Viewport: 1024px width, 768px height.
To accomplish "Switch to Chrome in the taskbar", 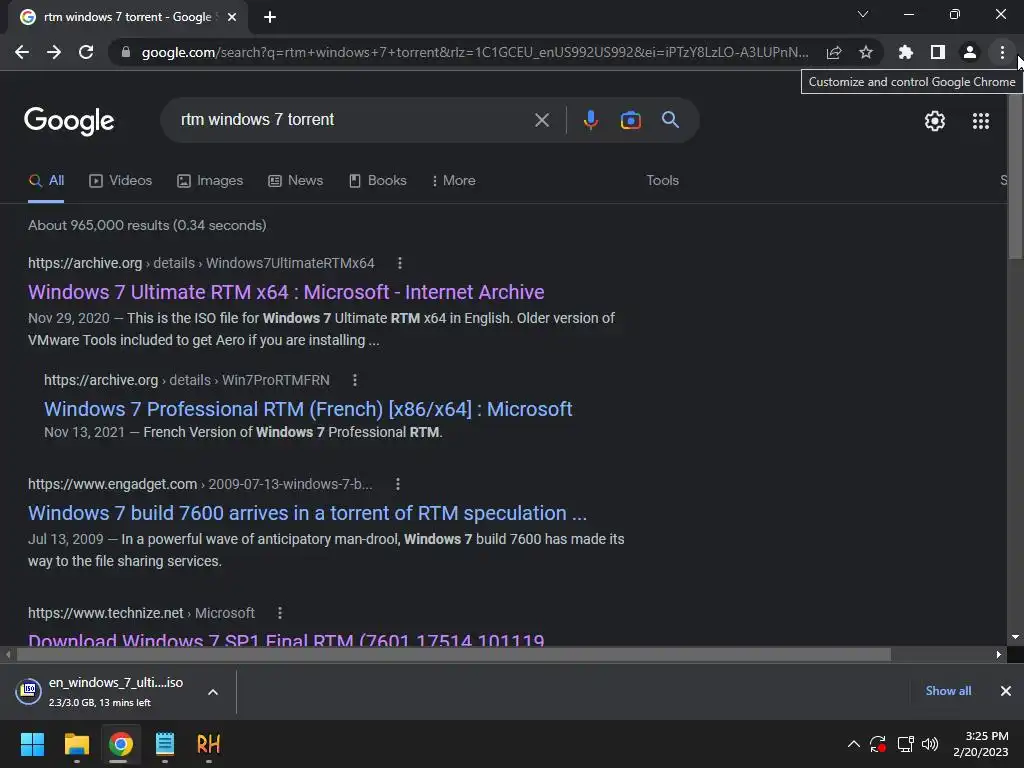I will 121,744.
